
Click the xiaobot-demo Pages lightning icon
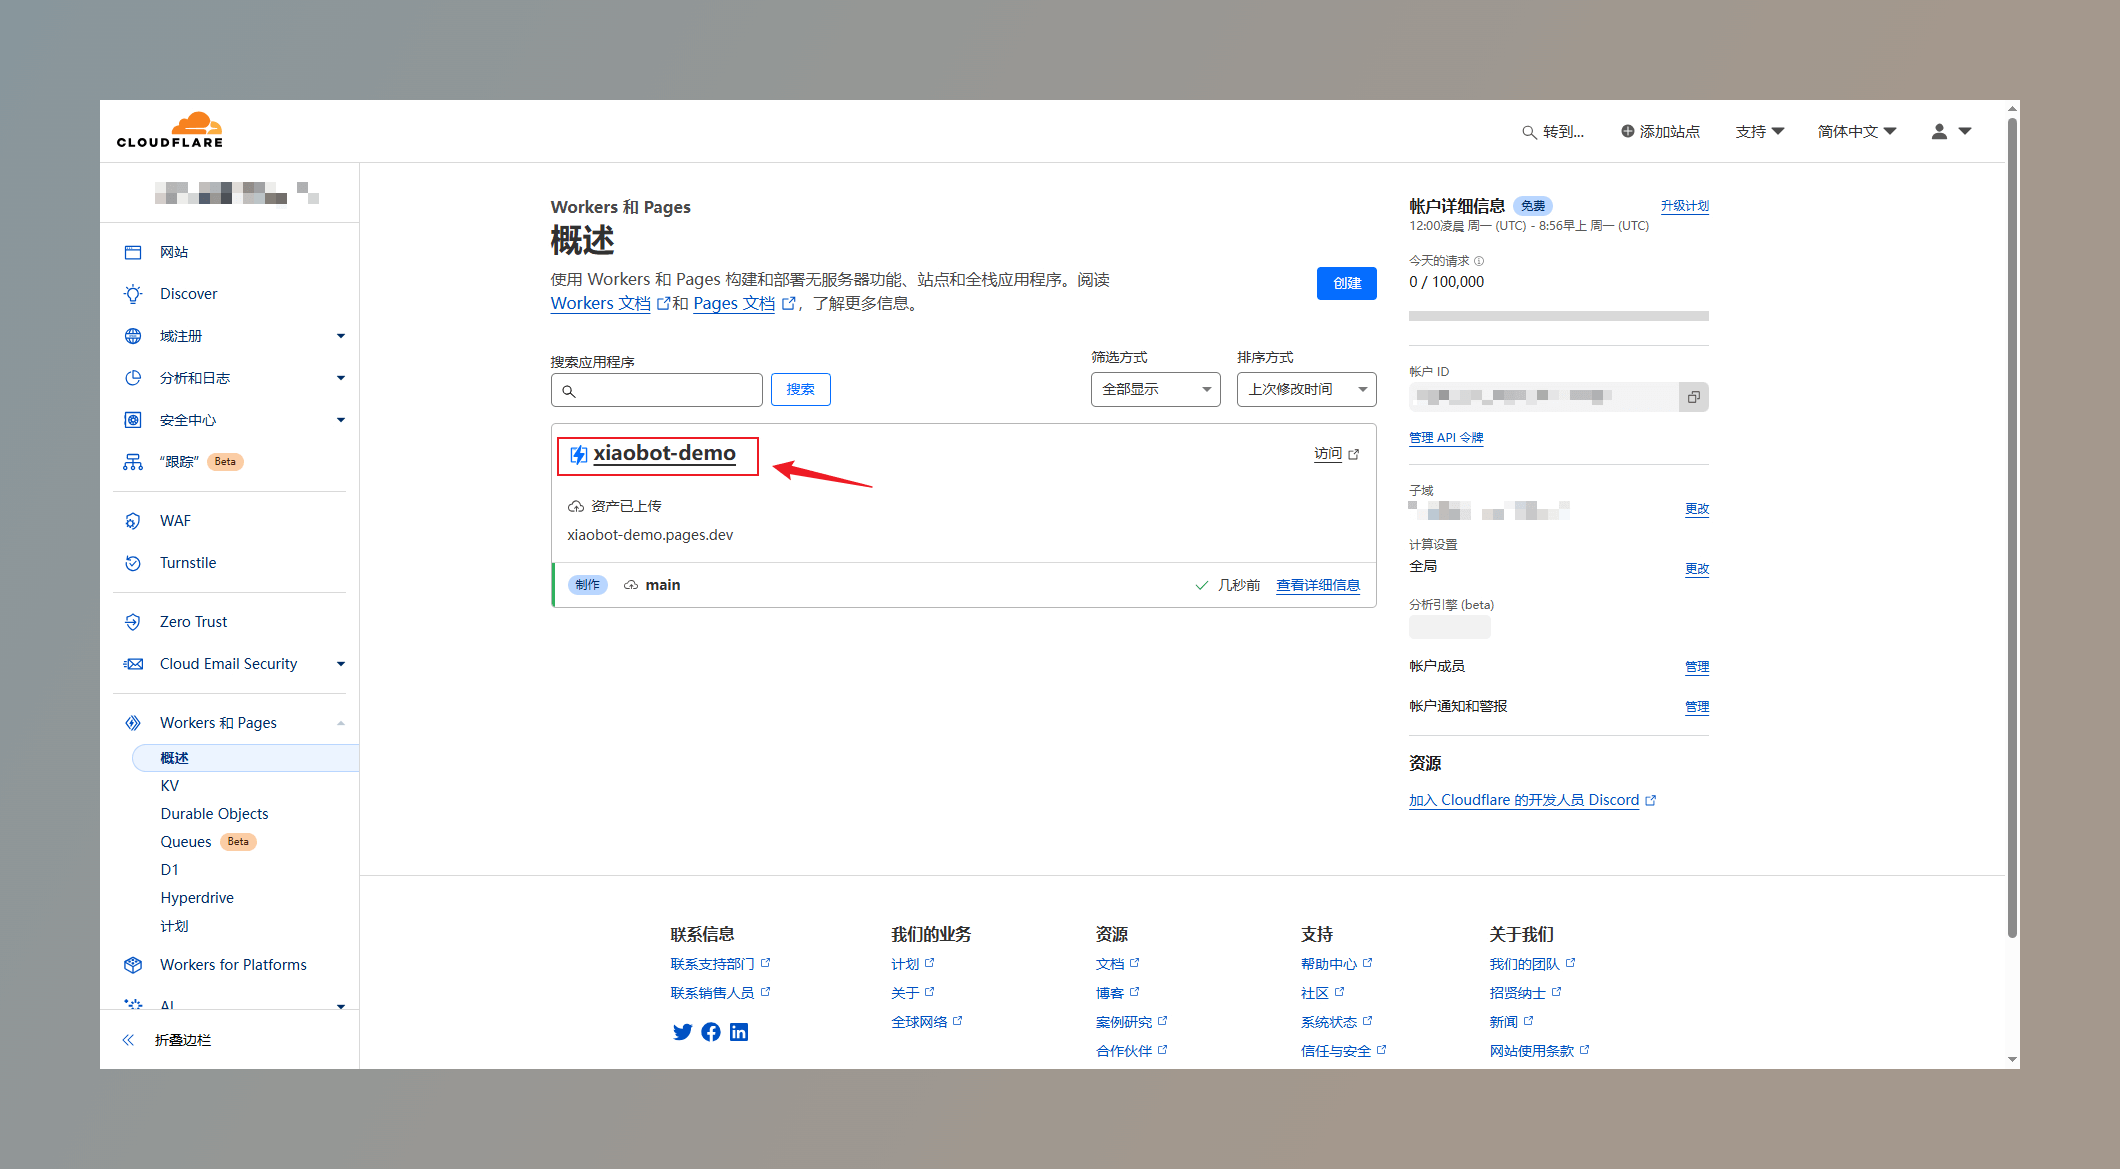click(578, 455)
